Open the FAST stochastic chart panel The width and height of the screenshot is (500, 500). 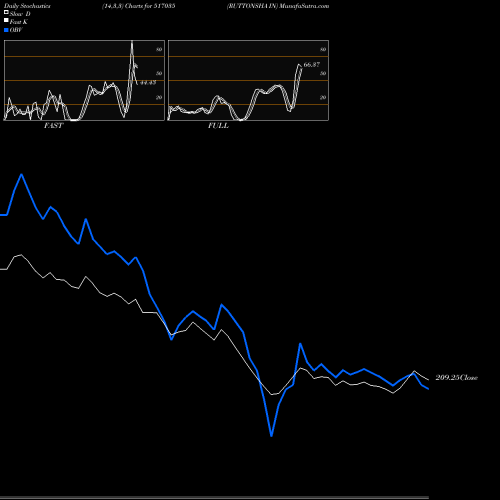pyautogui.click(x=84, y=80)
